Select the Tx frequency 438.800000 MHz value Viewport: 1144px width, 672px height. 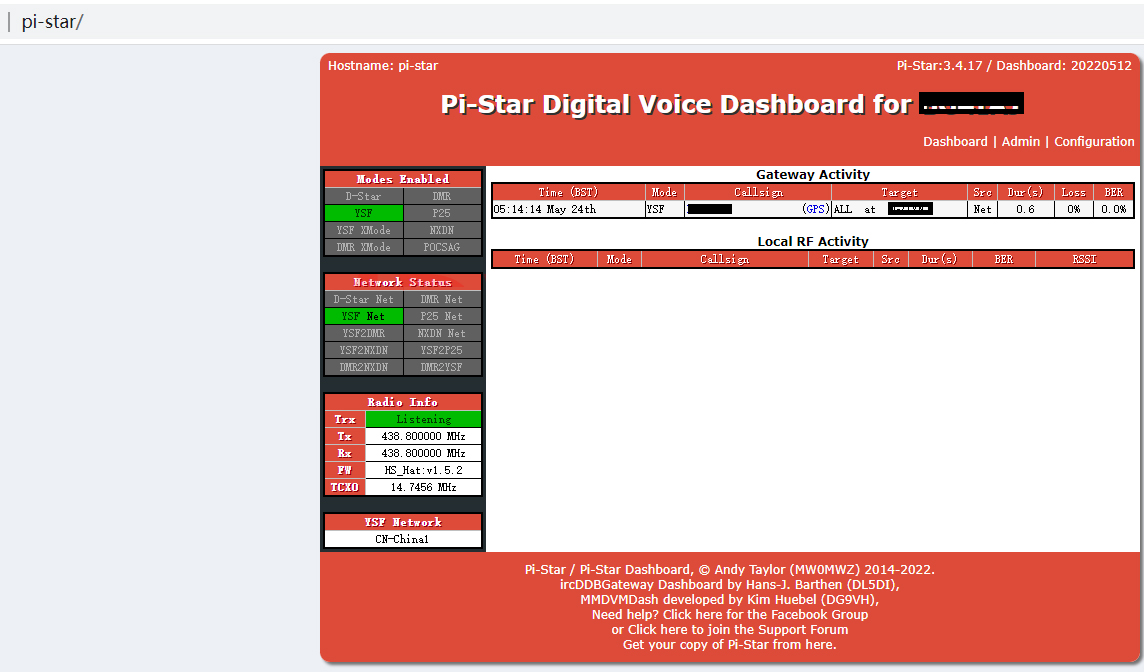pos(423,436)
